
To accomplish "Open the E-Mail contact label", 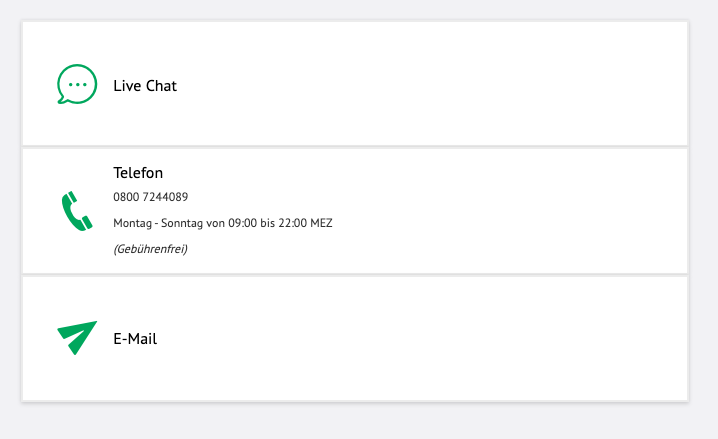I will [135, 339].
